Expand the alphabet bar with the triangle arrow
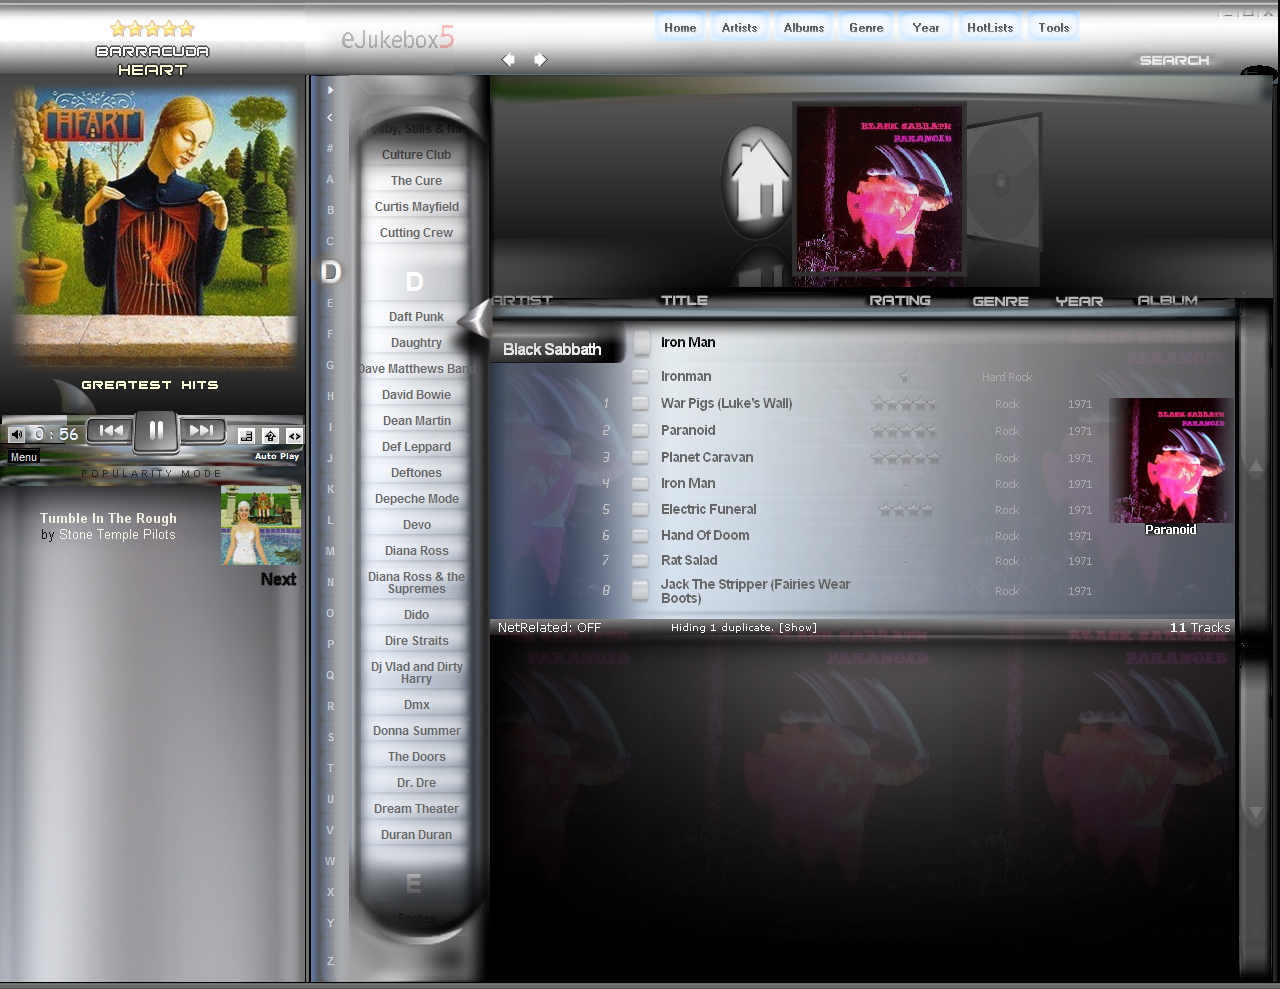The width and height of the screenshot is (1280, 989). coord(330,90)
